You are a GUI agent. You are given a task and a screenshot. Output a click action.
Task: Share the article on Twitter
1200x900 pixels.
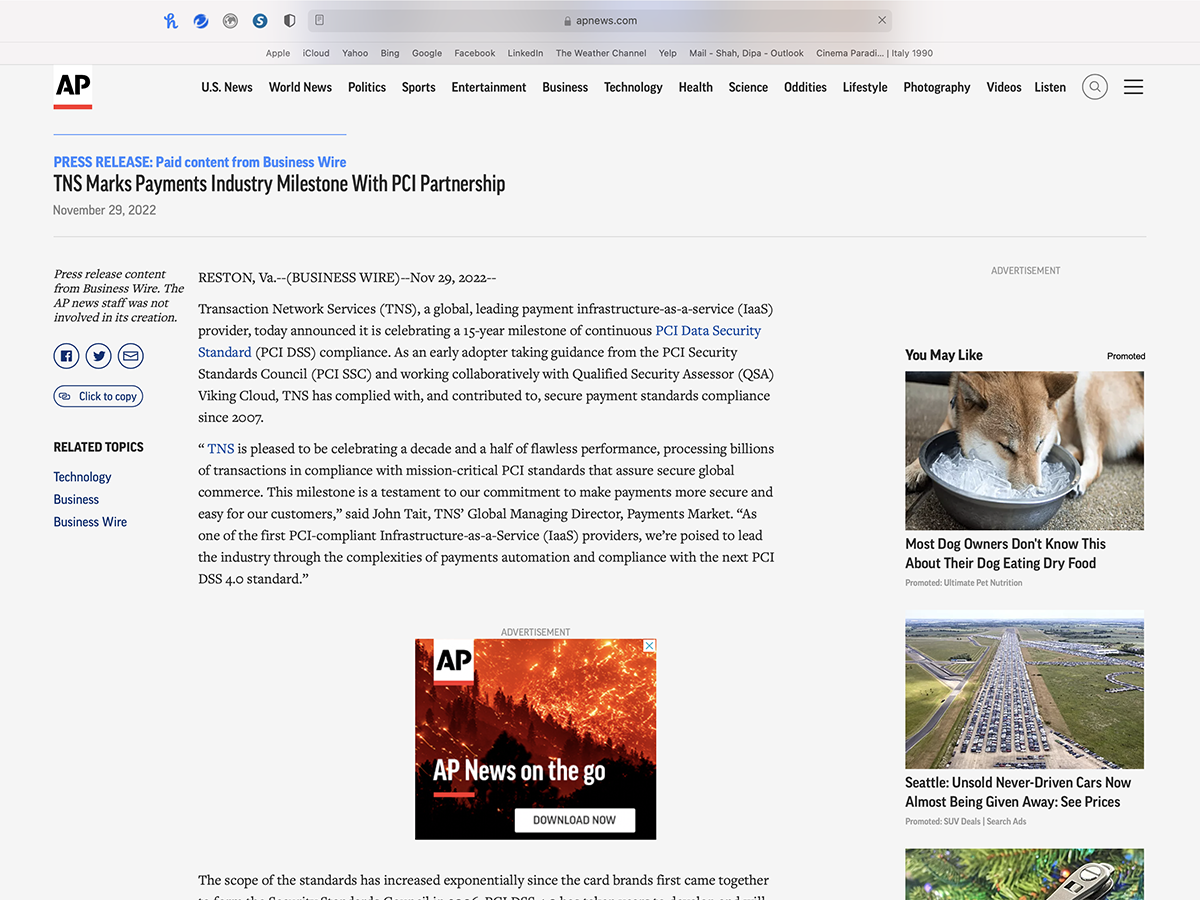[98, 355]
